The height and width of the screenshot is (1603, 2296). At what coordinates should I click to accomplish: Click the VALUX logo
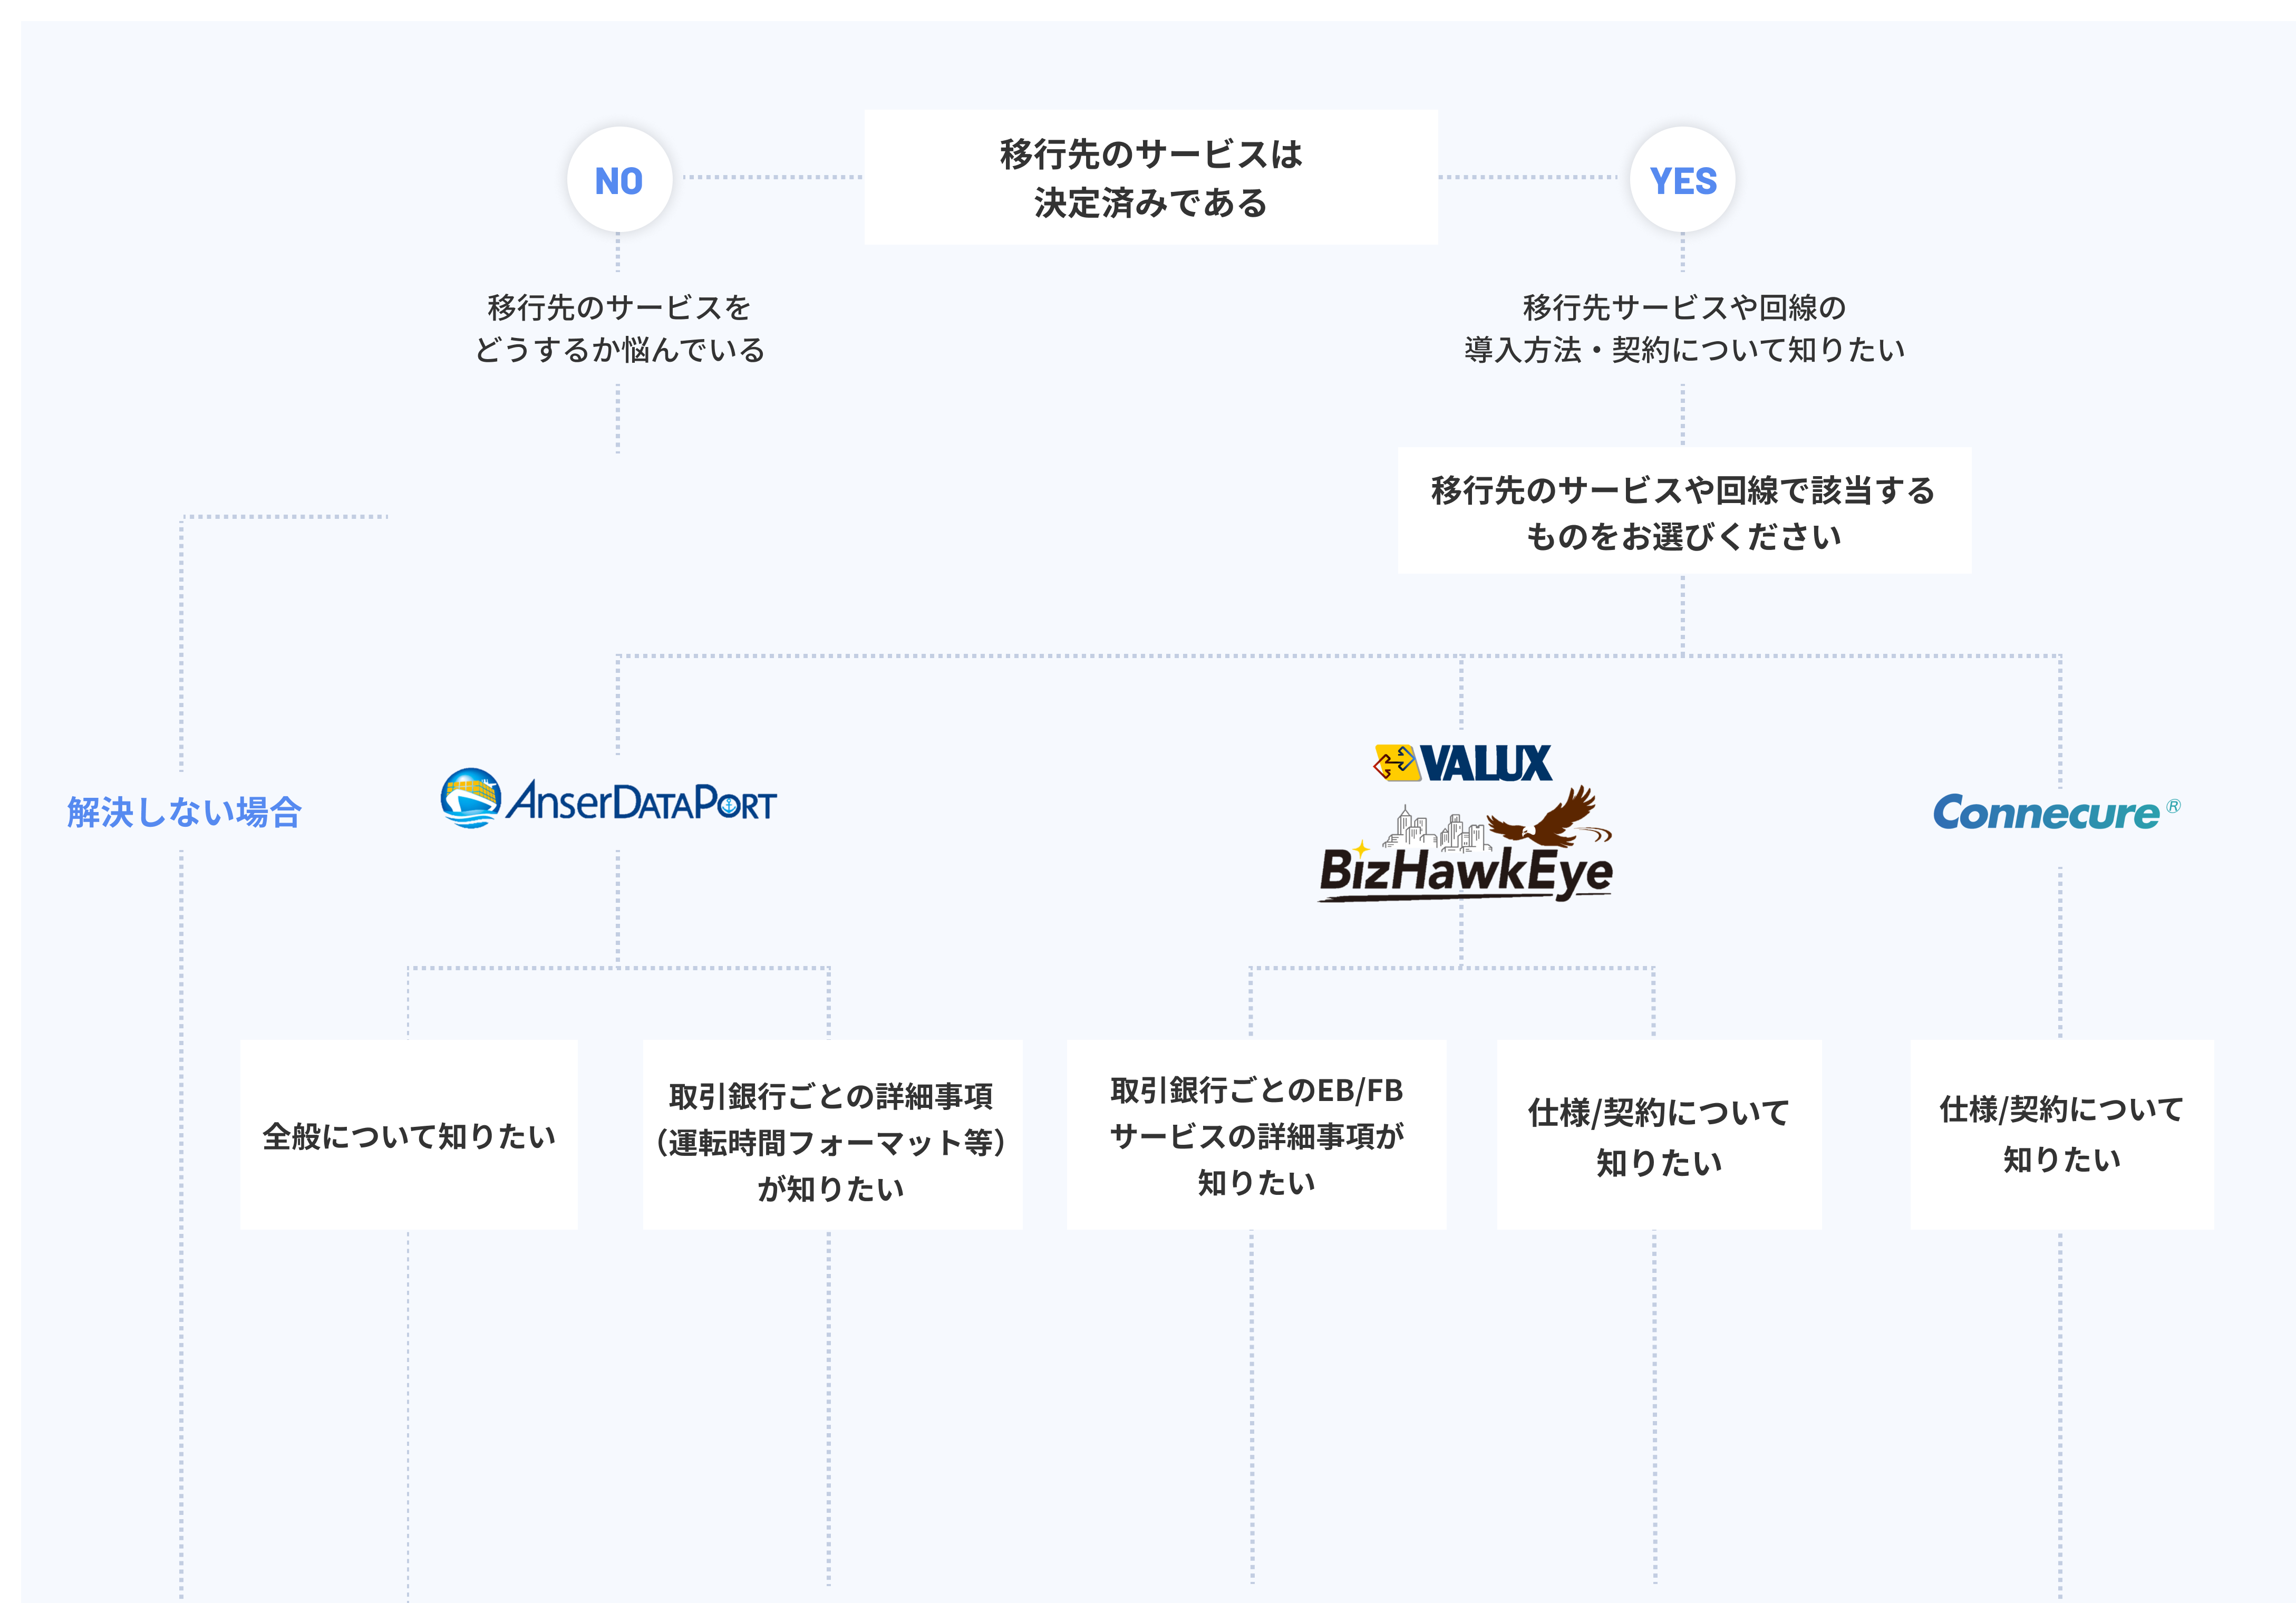[1463, 763]
